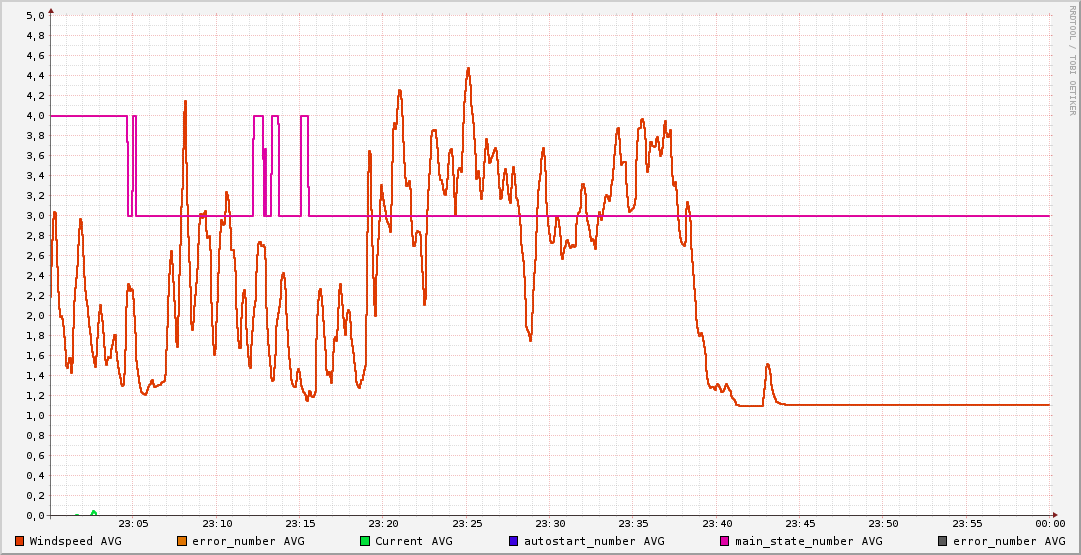Screen dimensions: 1081x555
Task: Click the 00:00 time axis label
Action: (1050, 523)
